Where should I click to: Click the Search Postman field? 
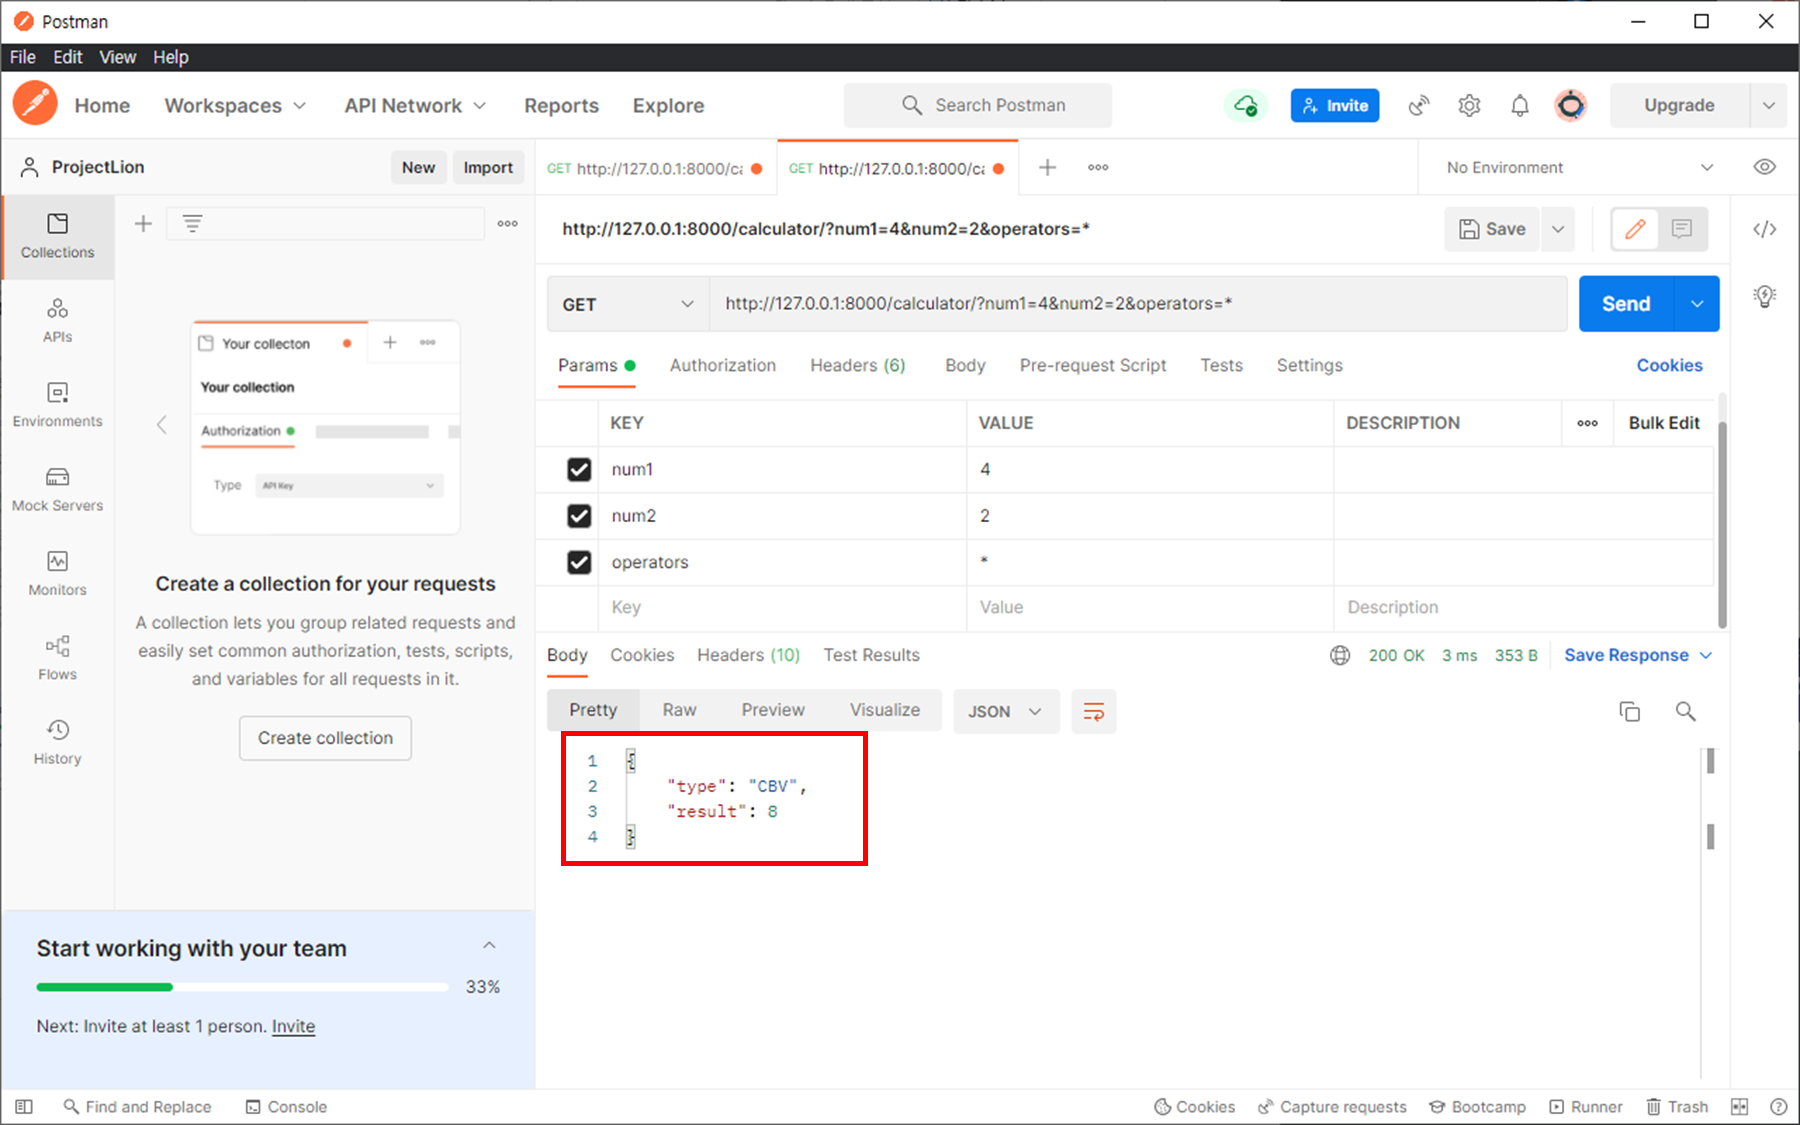[x=978, y=105]
